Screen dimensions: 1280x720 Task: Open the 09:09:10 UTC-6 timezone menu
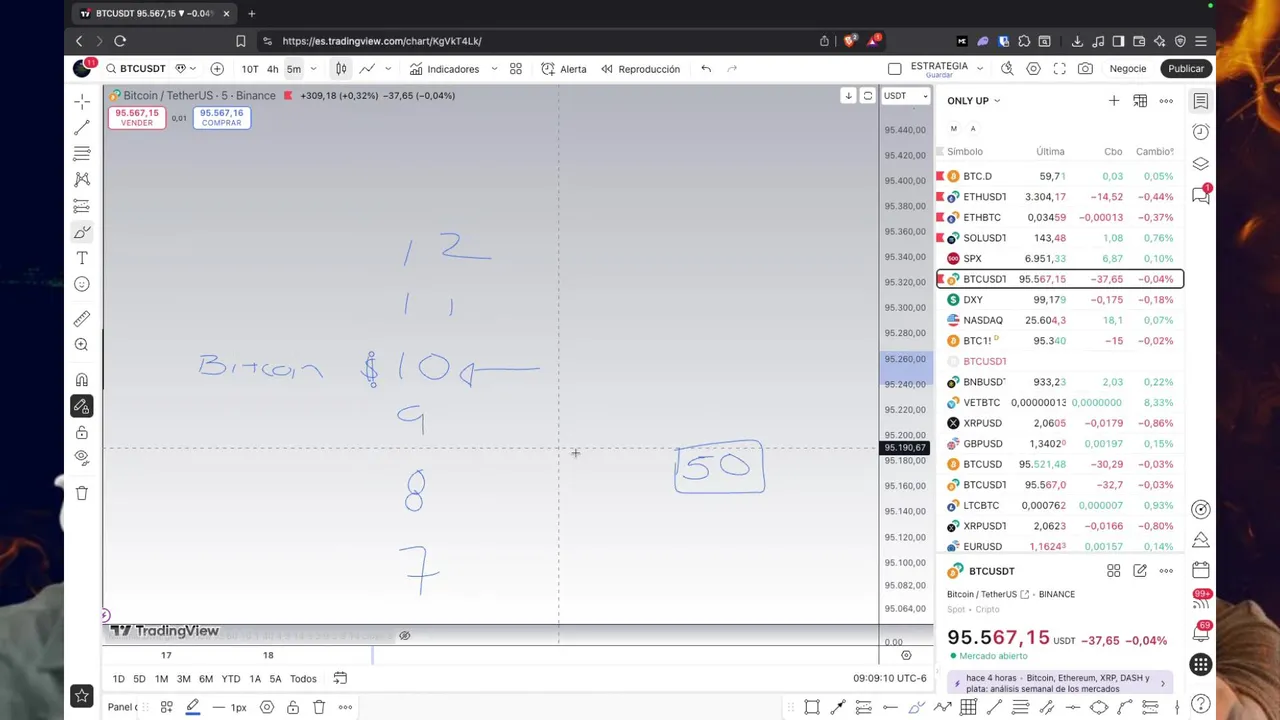point(890,679)
